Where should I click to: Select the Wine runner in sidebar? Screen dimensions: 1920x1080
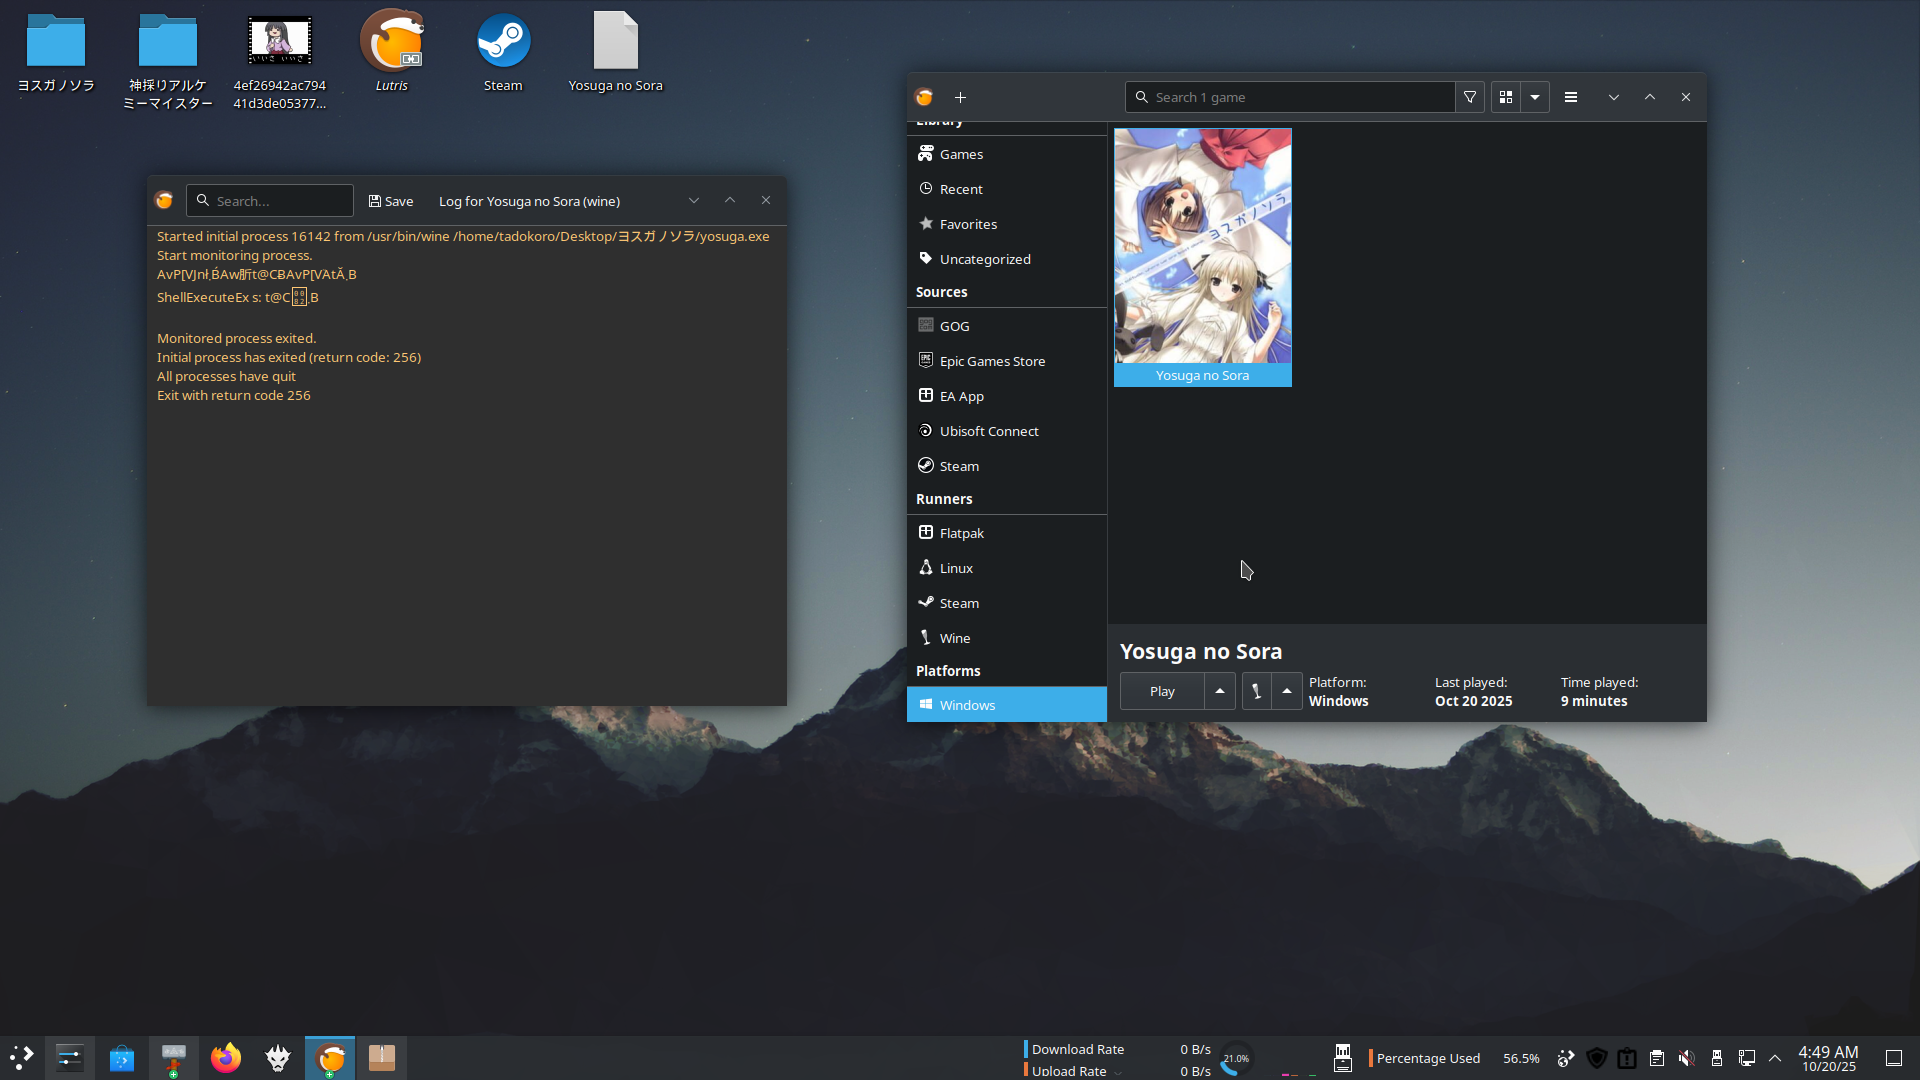954,638
